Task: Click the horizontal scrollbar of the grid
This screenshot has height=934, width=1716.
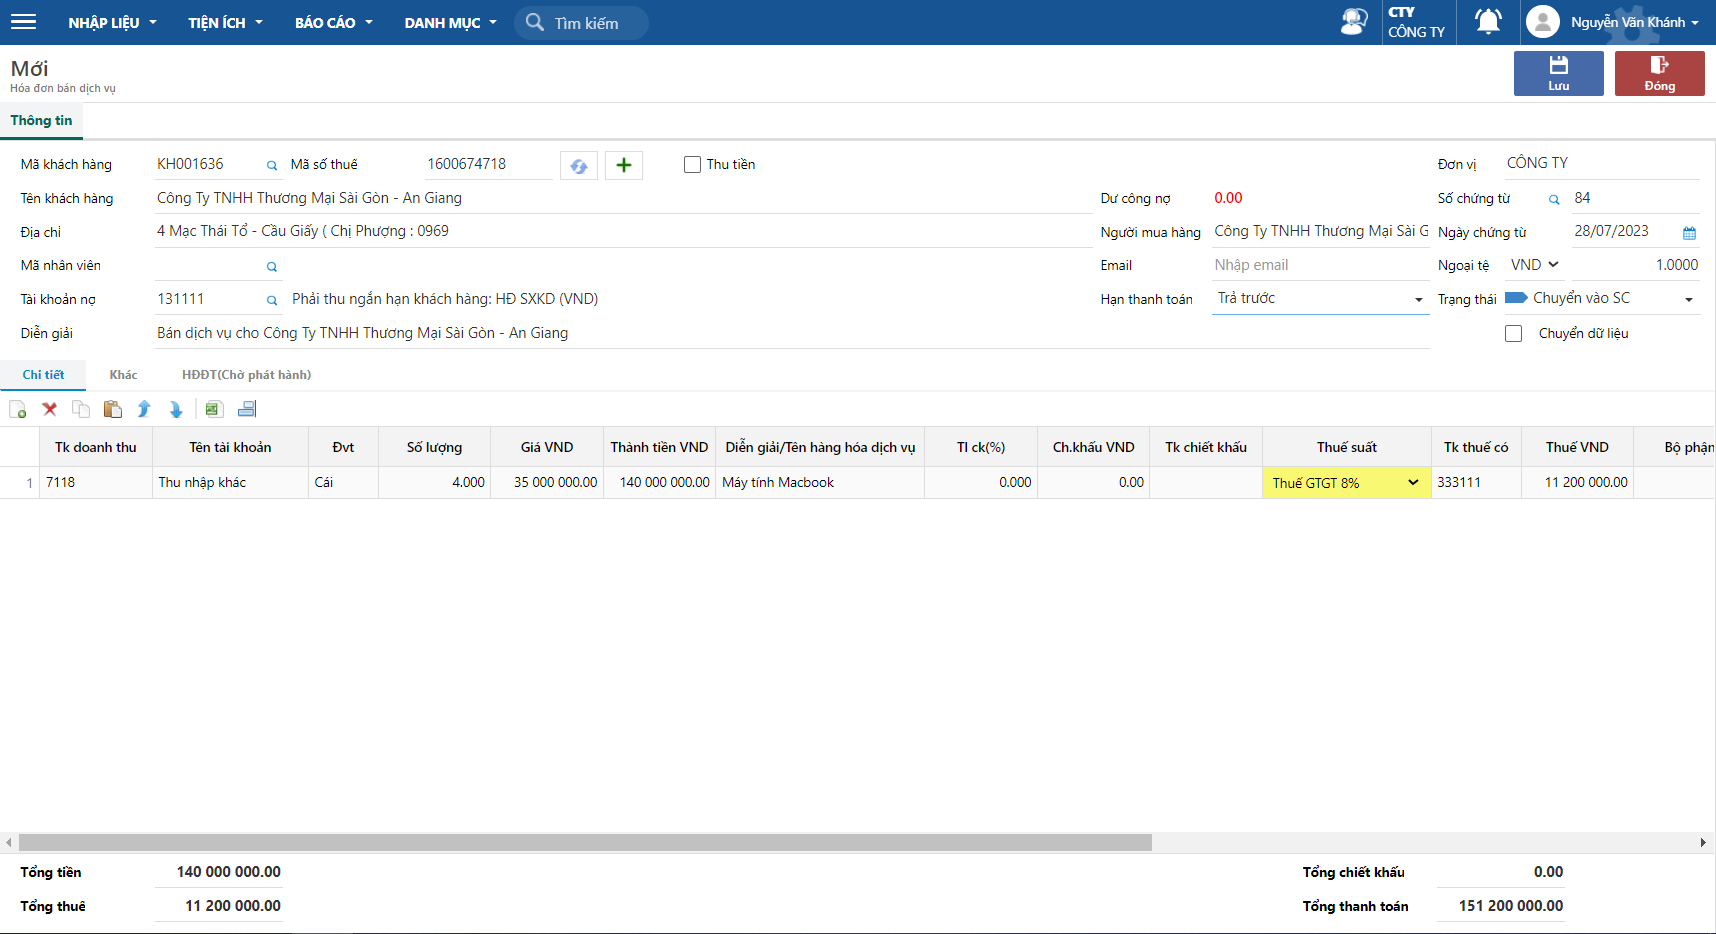Action: pyautogui.click(x=585, y=843)
